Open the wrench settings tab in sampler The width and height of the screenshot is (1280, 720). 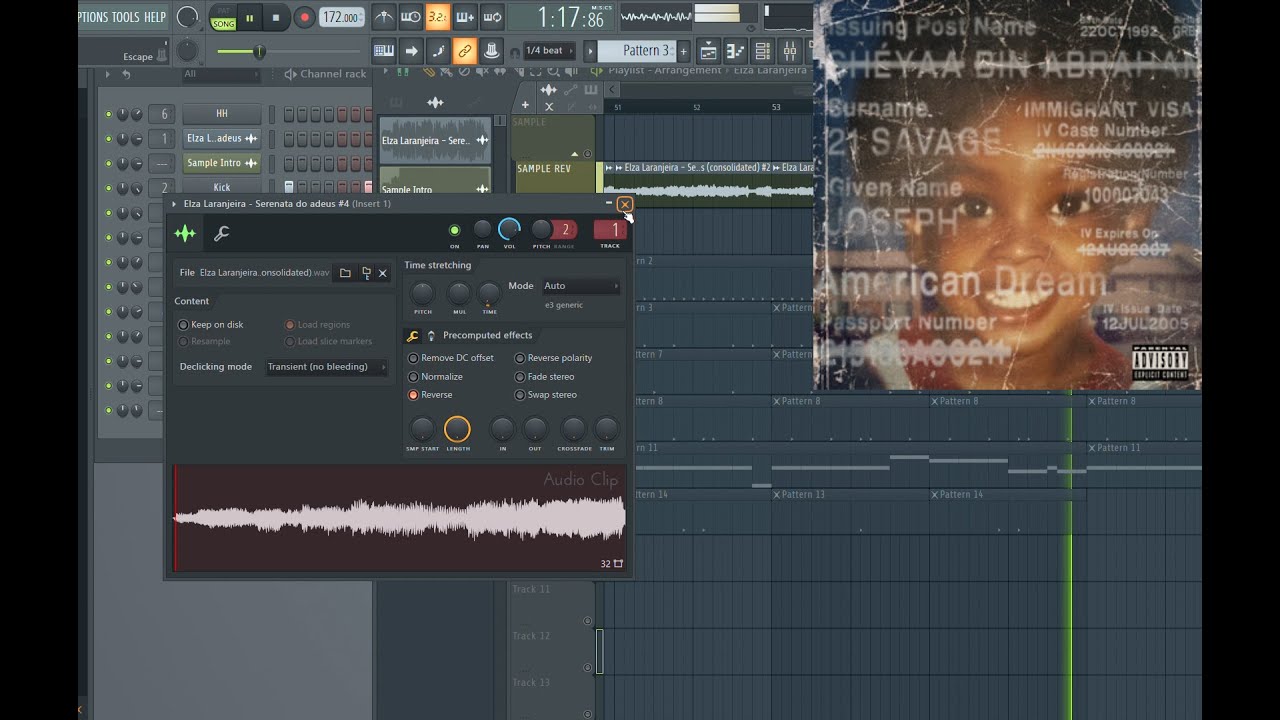pos(222,234)
